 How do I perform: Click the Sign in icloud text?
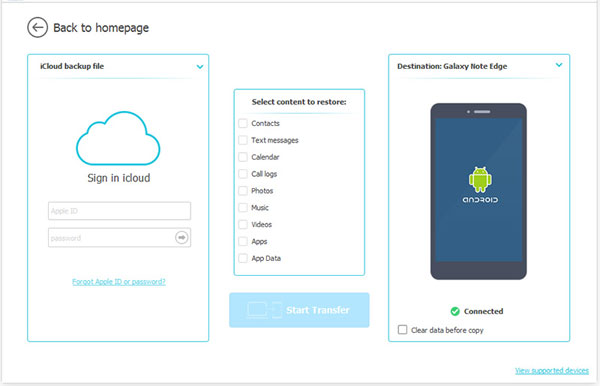(119, 178)
